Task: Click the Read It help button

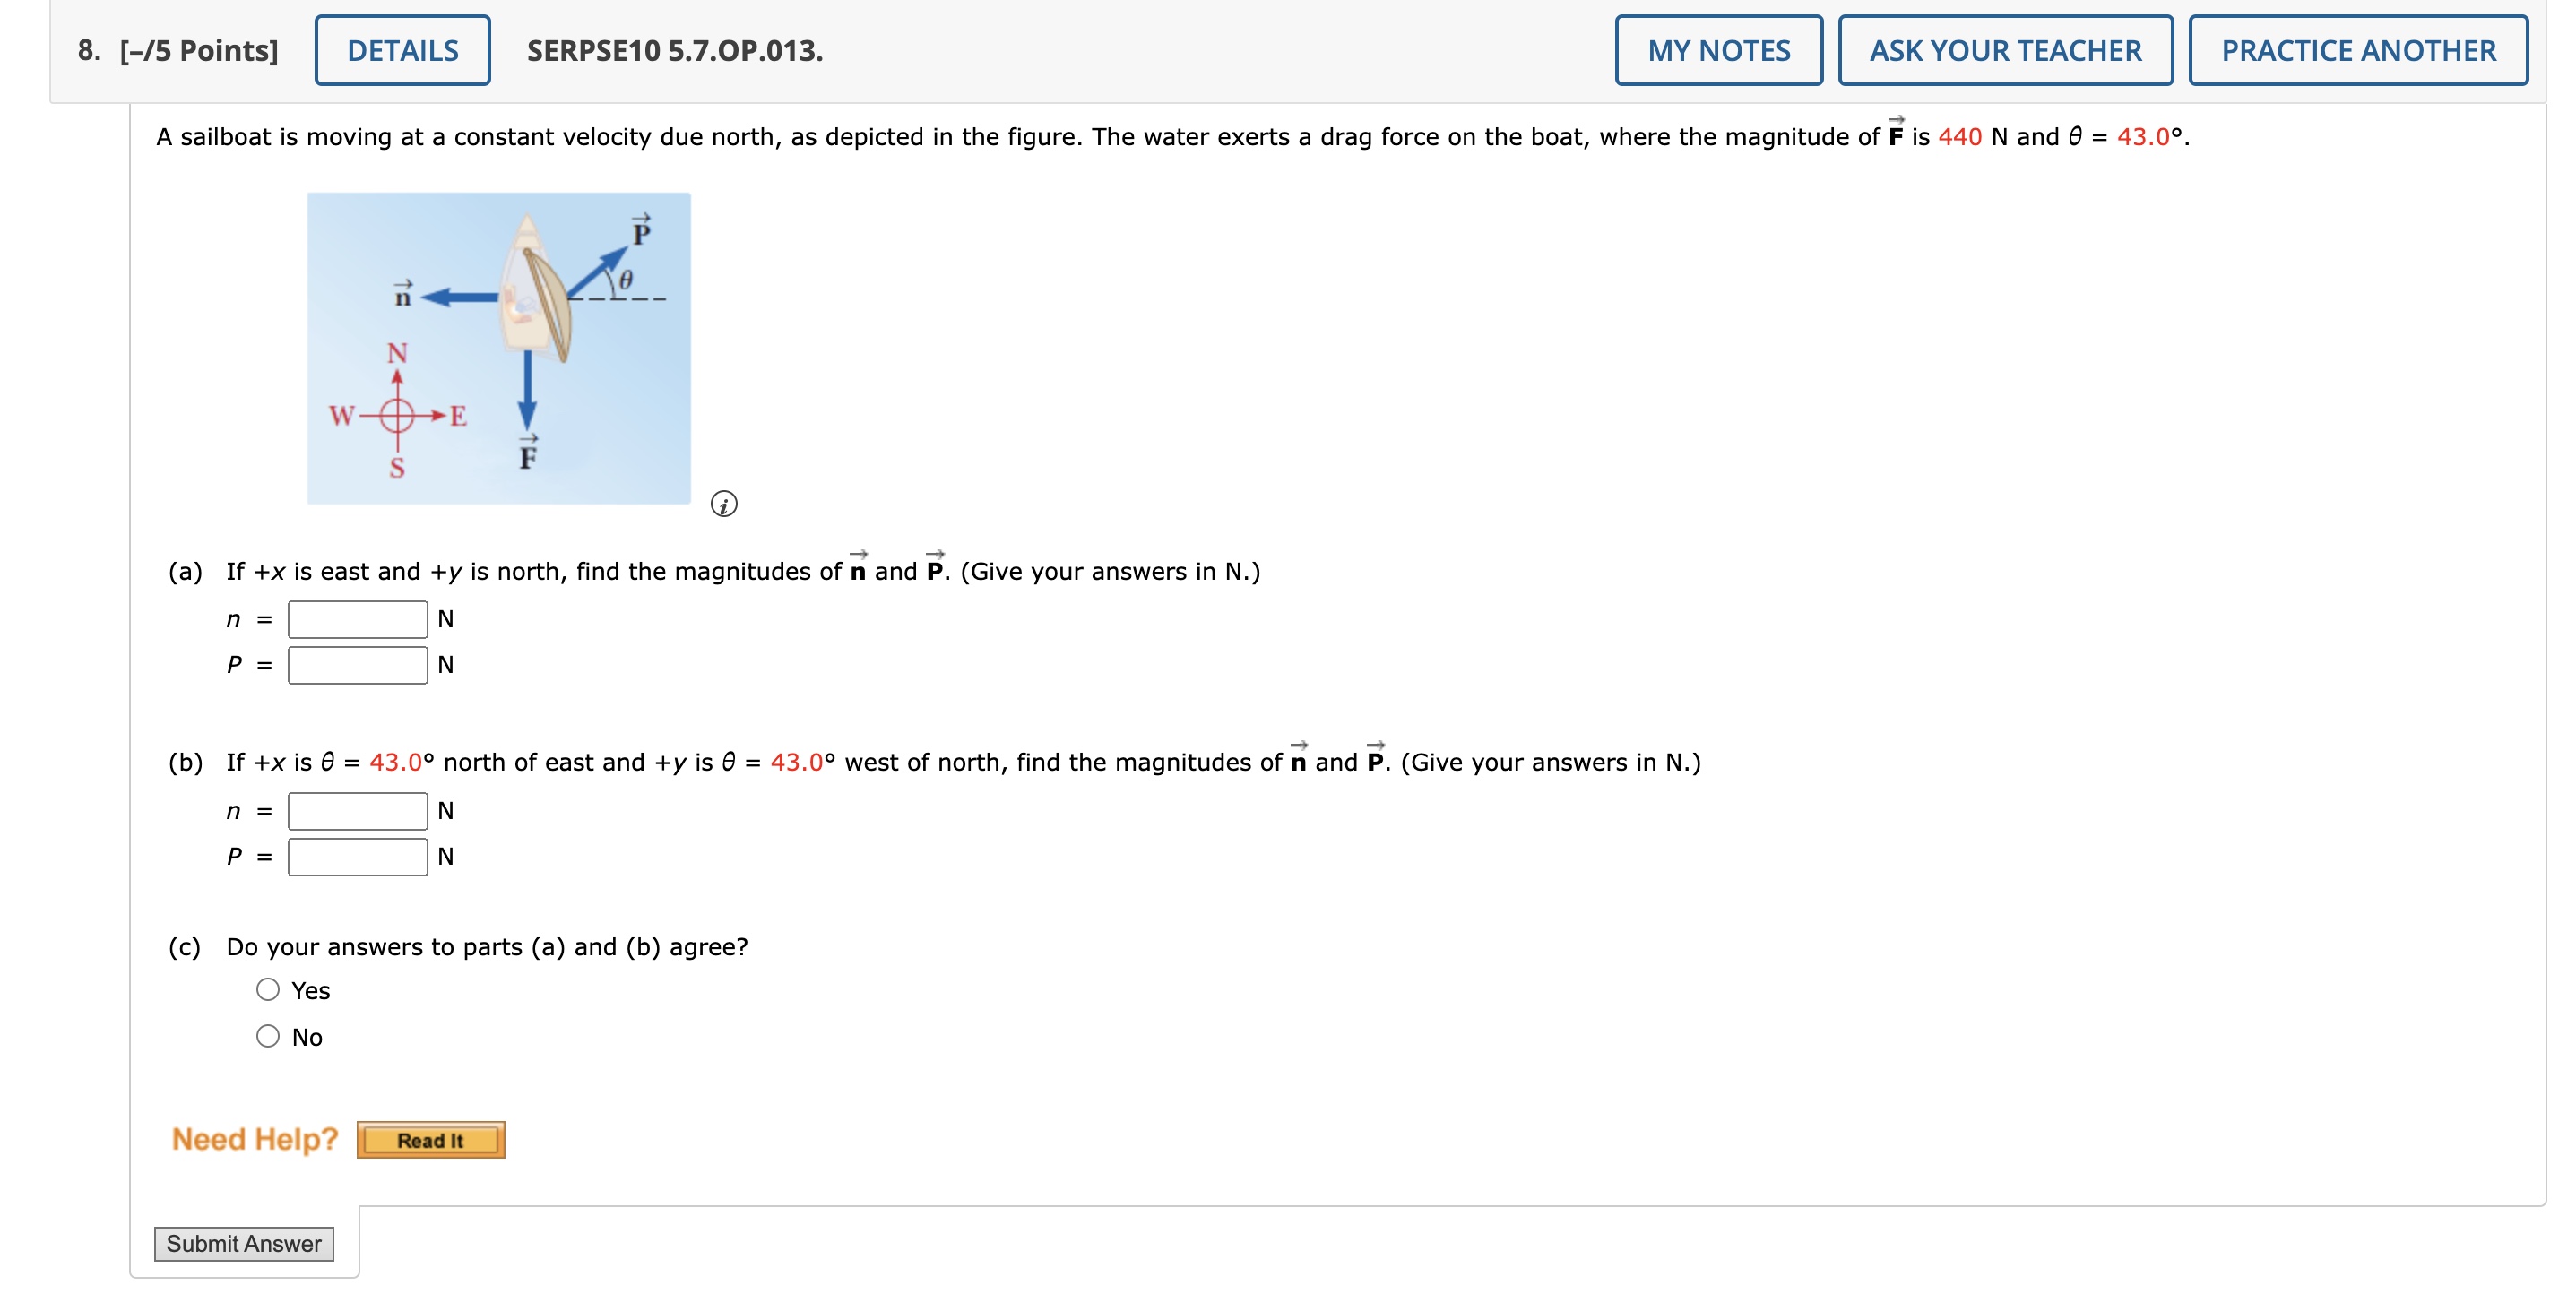Action: tap(429, 1139)
